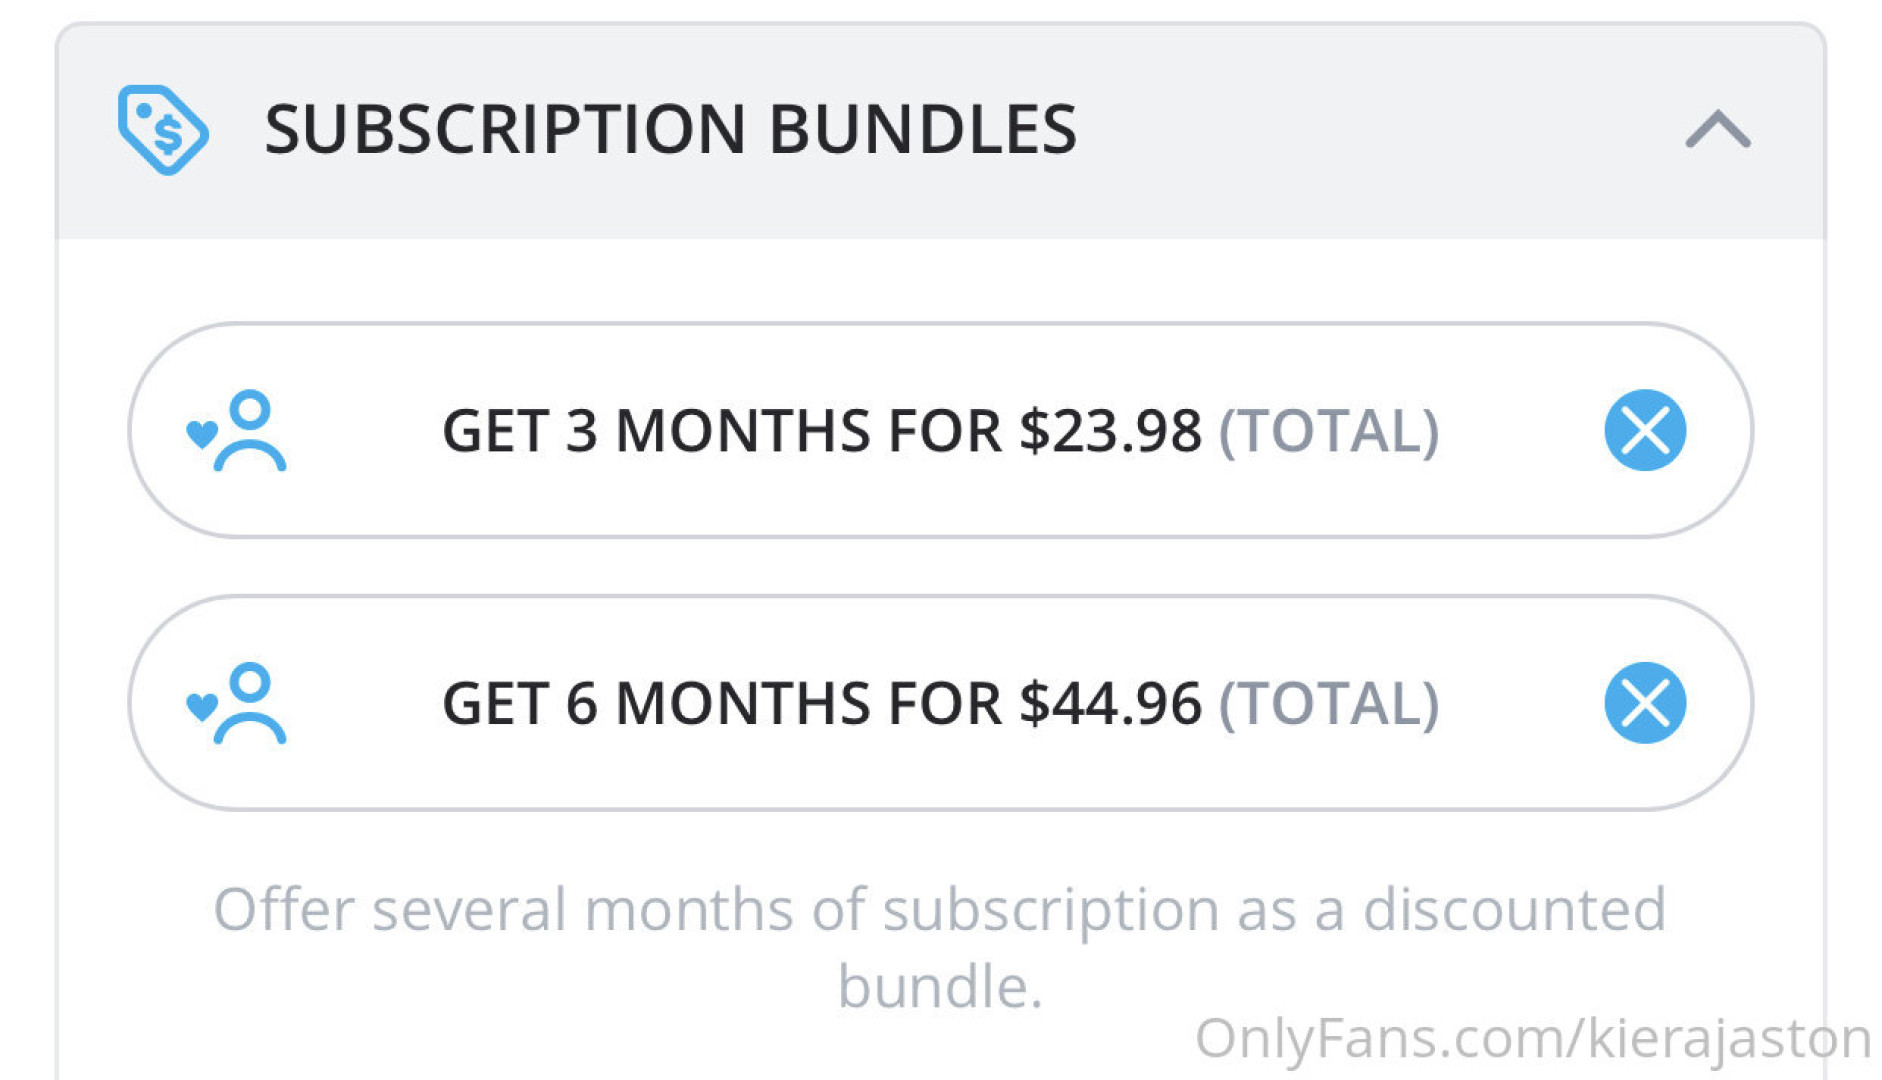Screen dimensions: 1882x1080
Task: Delete the 6 months bundle offer
Action: coord(1645,704)
